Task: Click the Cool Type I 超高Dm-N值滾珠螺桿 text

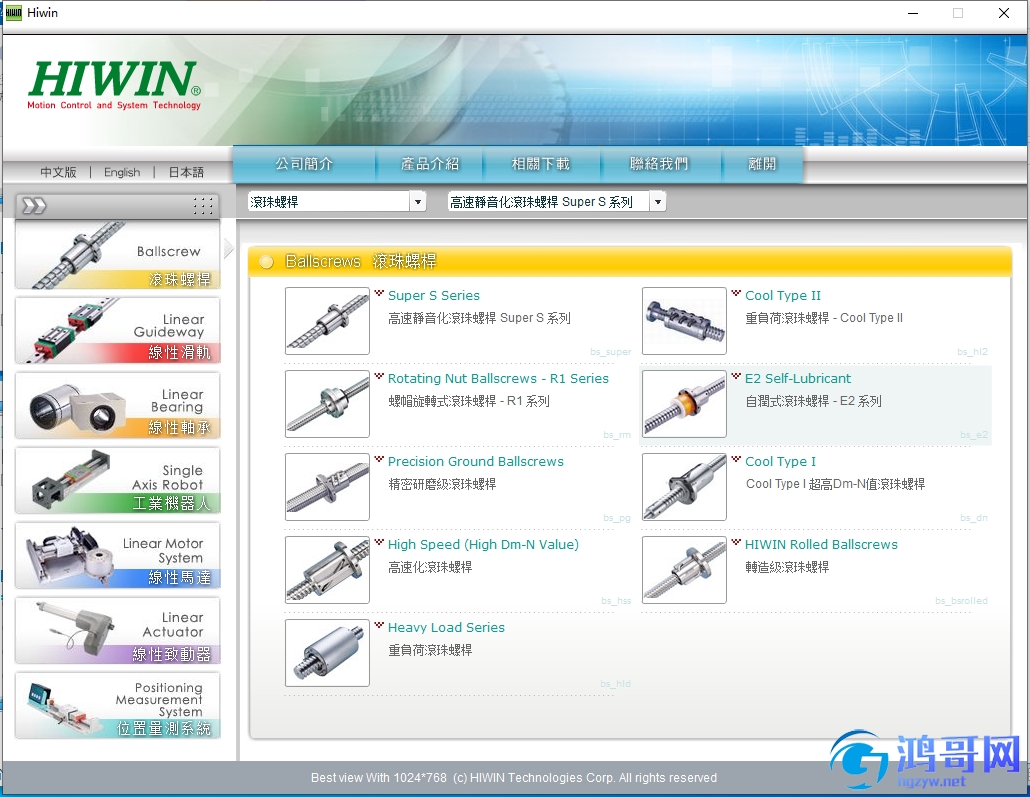Action: tap(835, 484)
